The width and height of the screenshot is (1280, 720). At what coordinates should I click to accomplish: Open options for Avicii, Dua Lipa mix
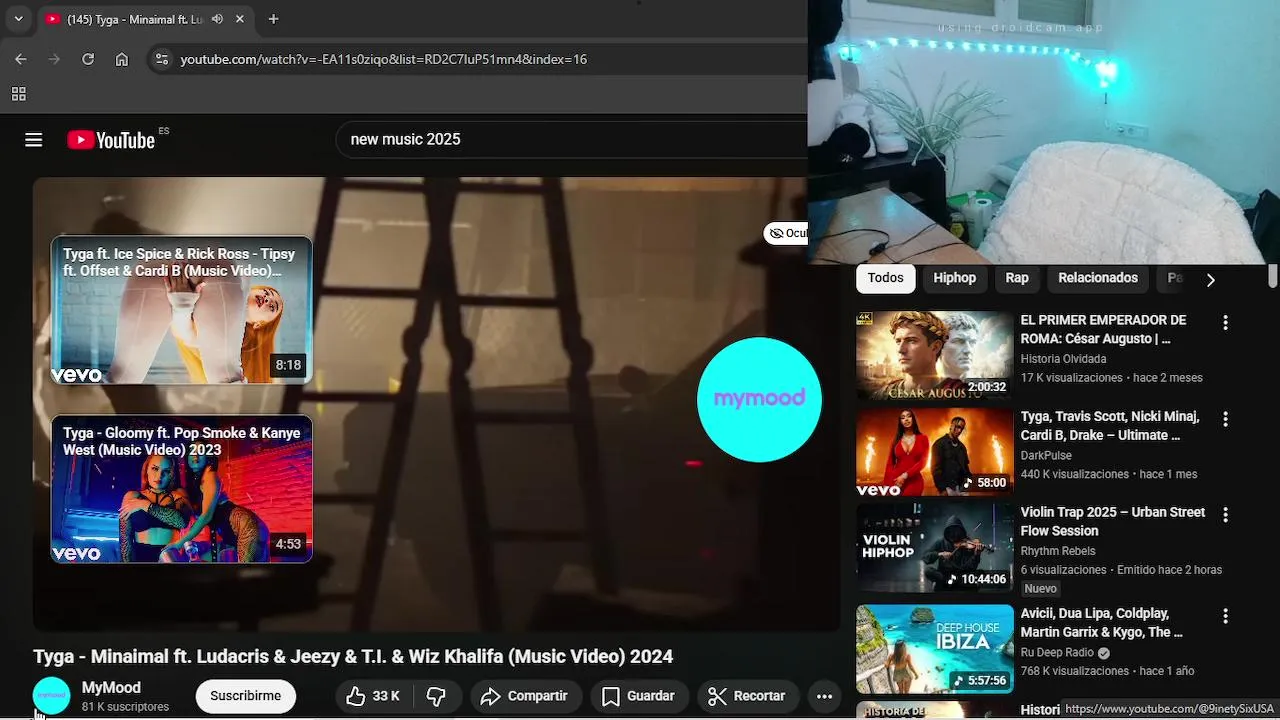click(x=1225, y=617)
